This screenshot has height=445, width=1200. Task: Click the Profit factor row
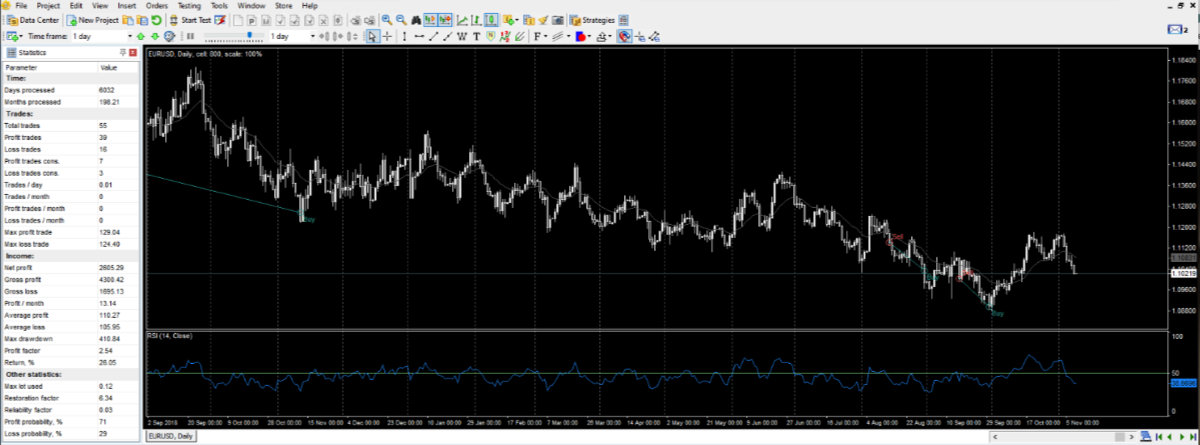pos(70,351)
